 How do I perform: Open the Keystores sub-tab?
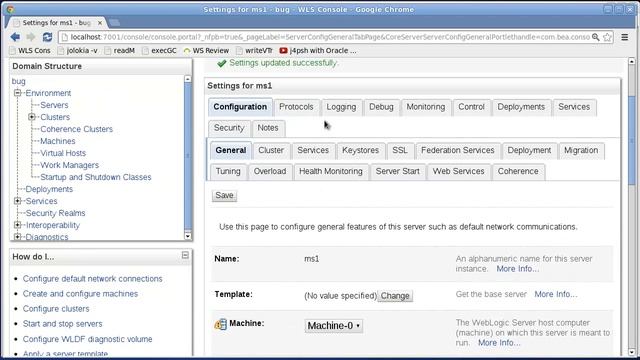tap(360, 150)
